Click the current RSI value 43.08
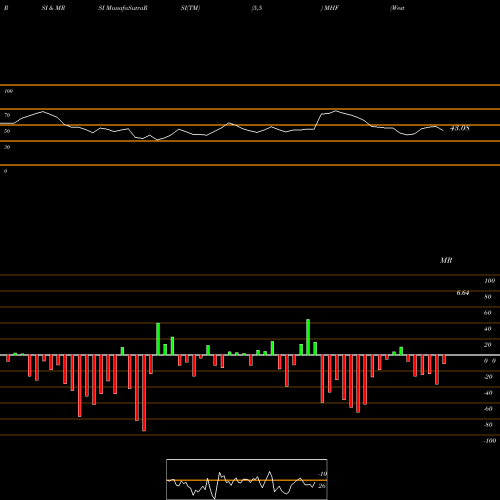The width and height of the screenshot is (500, 500). pyautogui.click(x=460, y=128)
